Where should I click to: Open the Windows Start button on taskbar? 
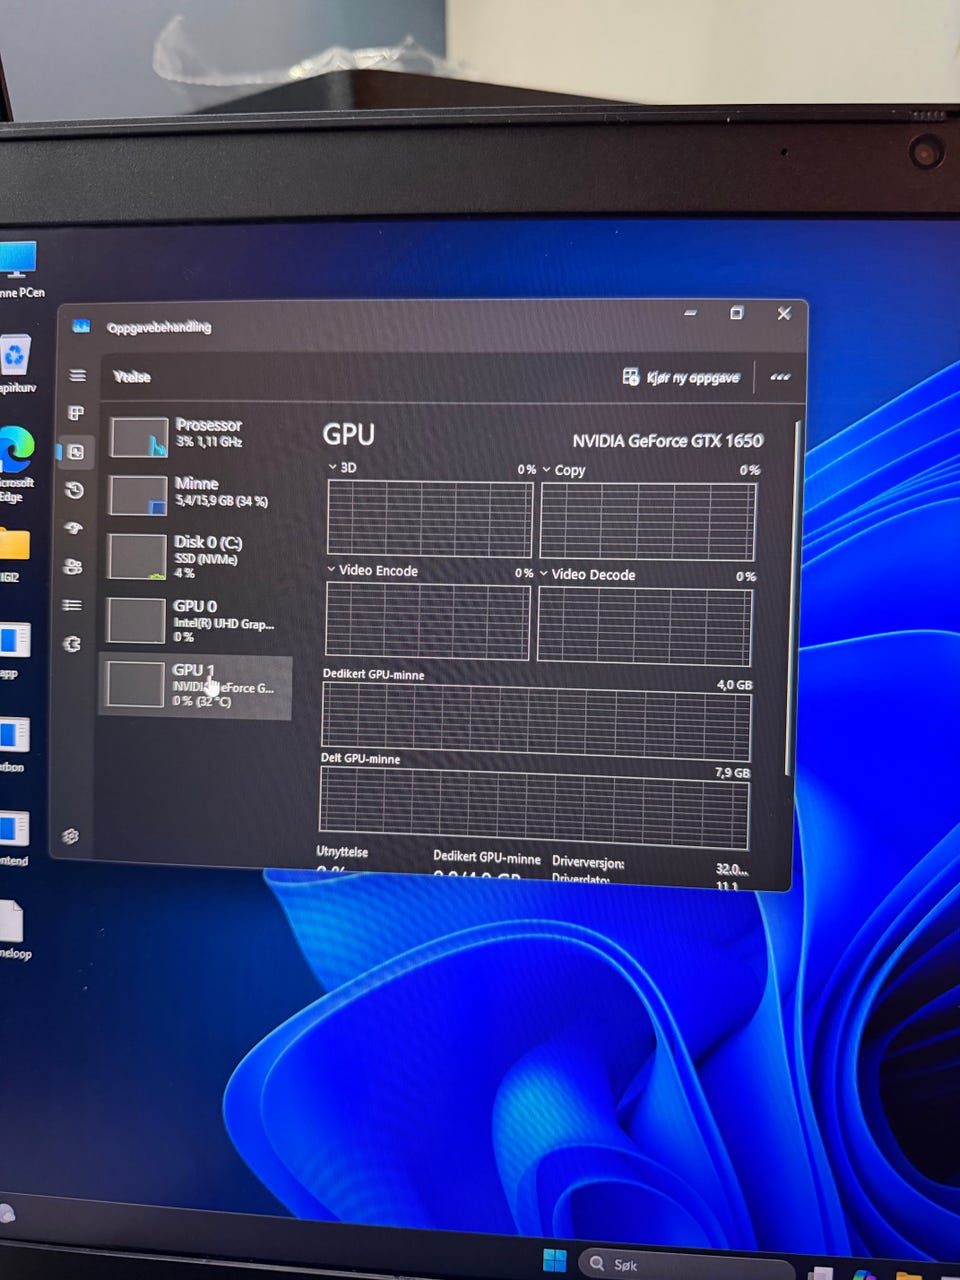point(554,1260)
